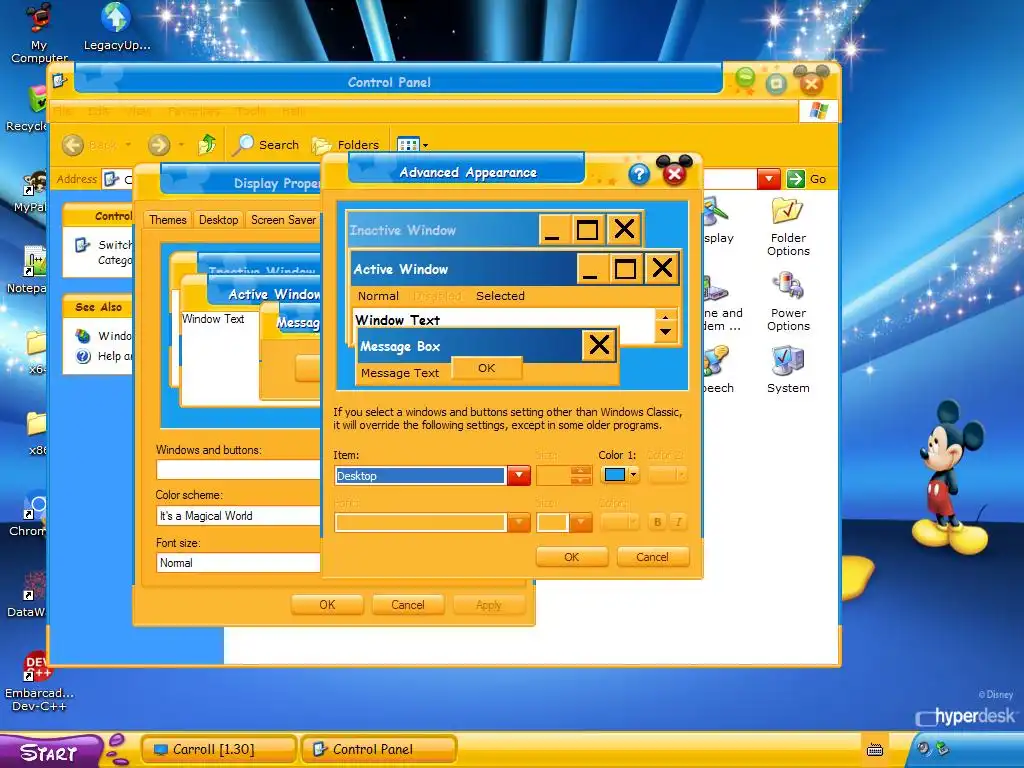Click OK in Display Properties dialog
1024x768 pixels.
(x=327, y=605)
